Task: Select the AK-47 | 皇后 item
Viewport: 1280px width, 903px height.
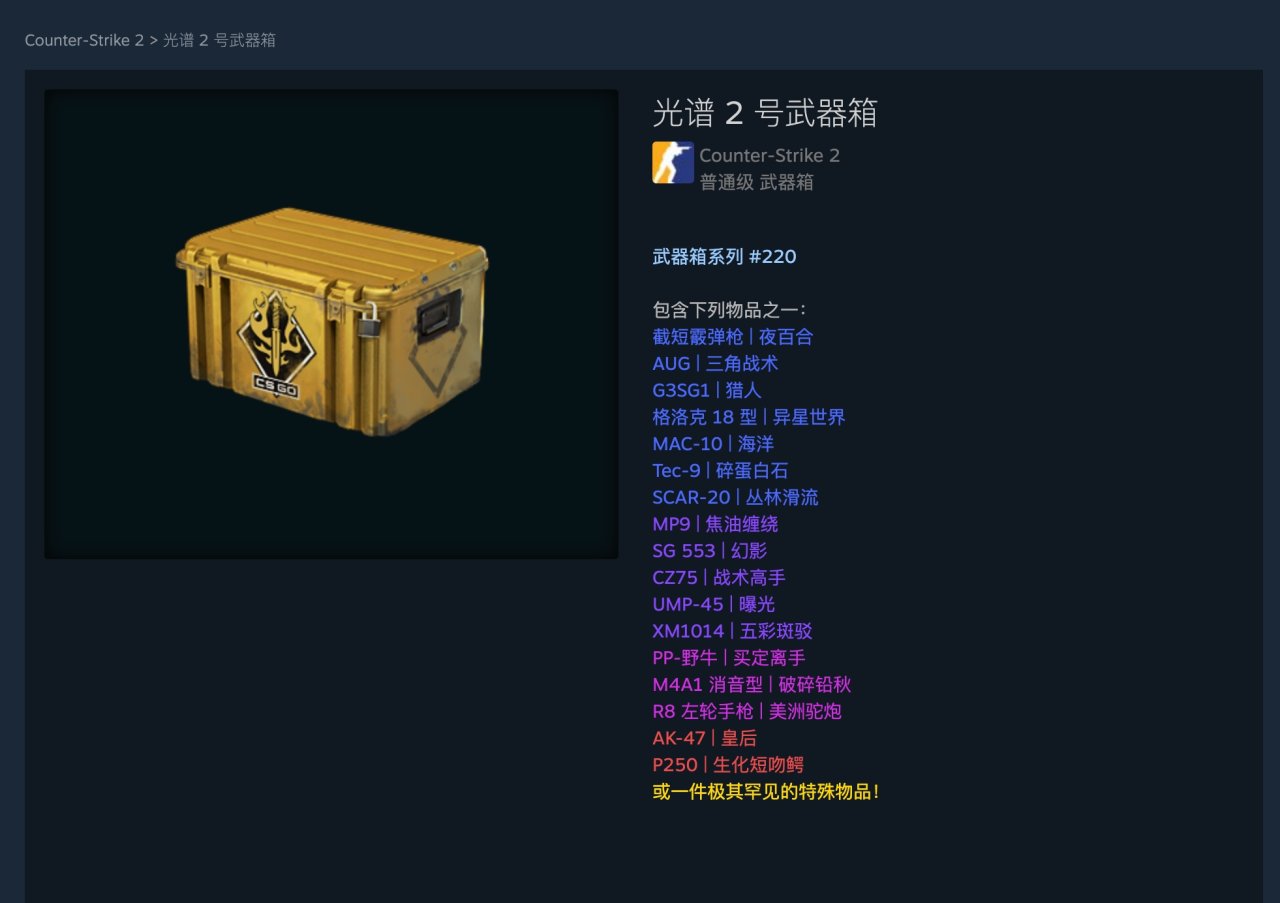Action: [x=704, y=738]
